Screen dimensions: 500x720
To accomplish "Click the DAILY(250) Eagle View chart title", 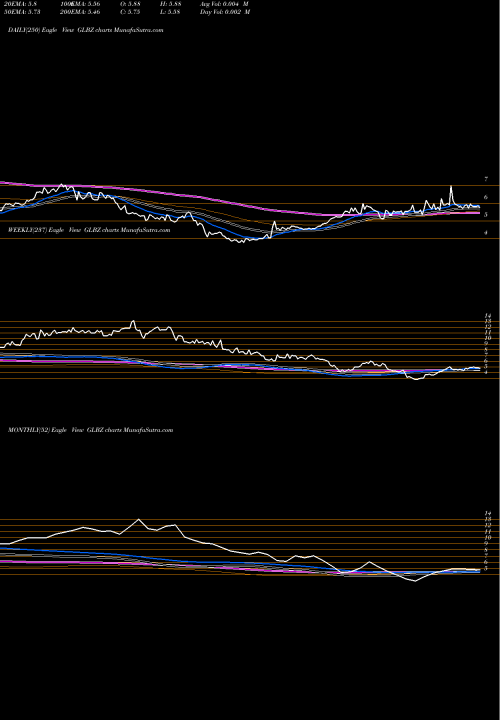I will pyautogui.click(x=86, y=30).
